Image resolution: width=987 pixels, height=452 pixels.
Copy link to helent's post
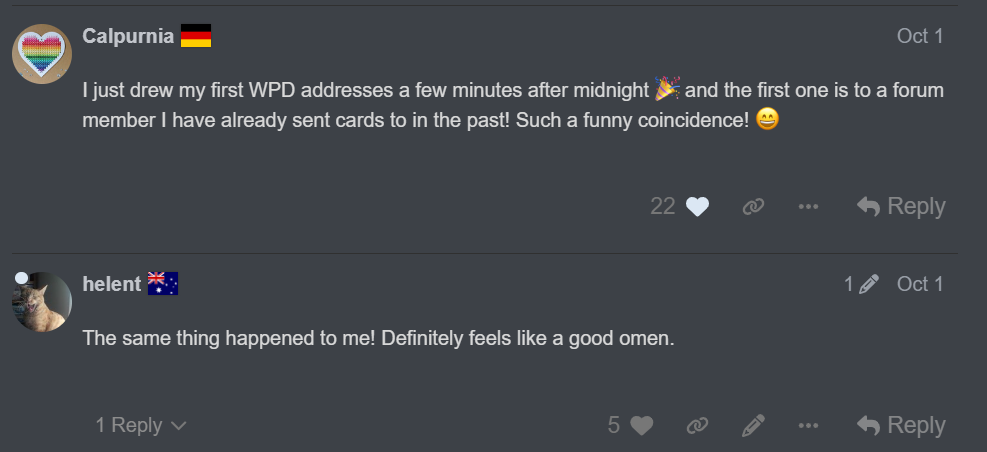pos(697,426)
